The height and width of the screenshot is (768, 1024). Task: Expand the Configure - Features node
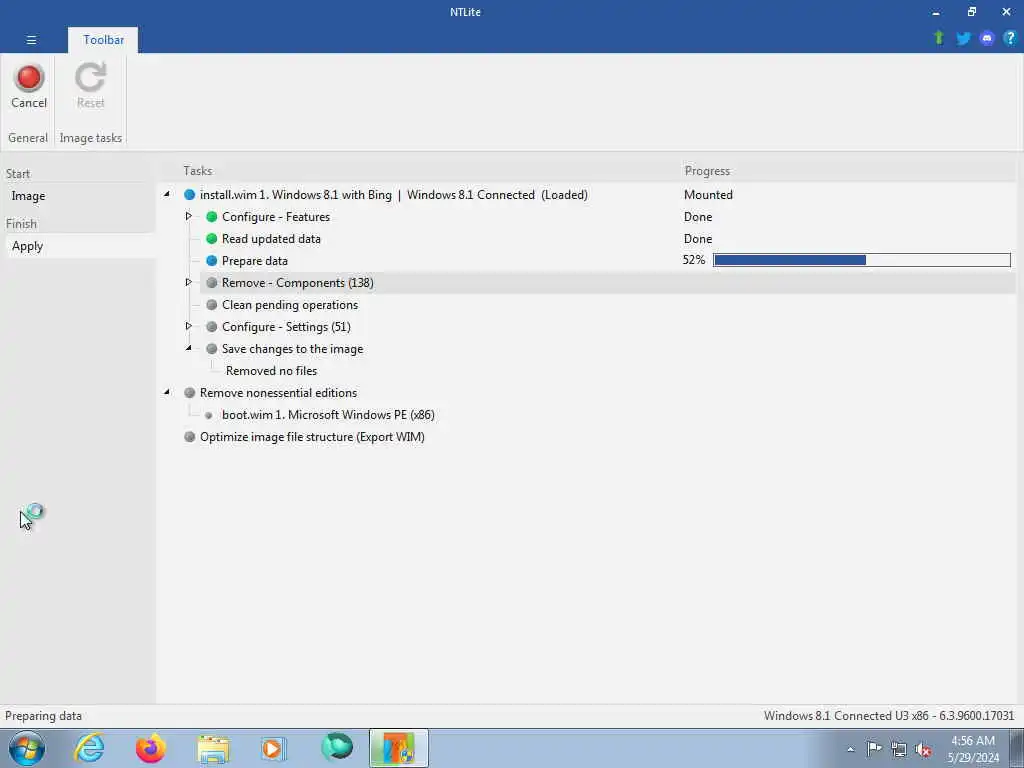188,216
